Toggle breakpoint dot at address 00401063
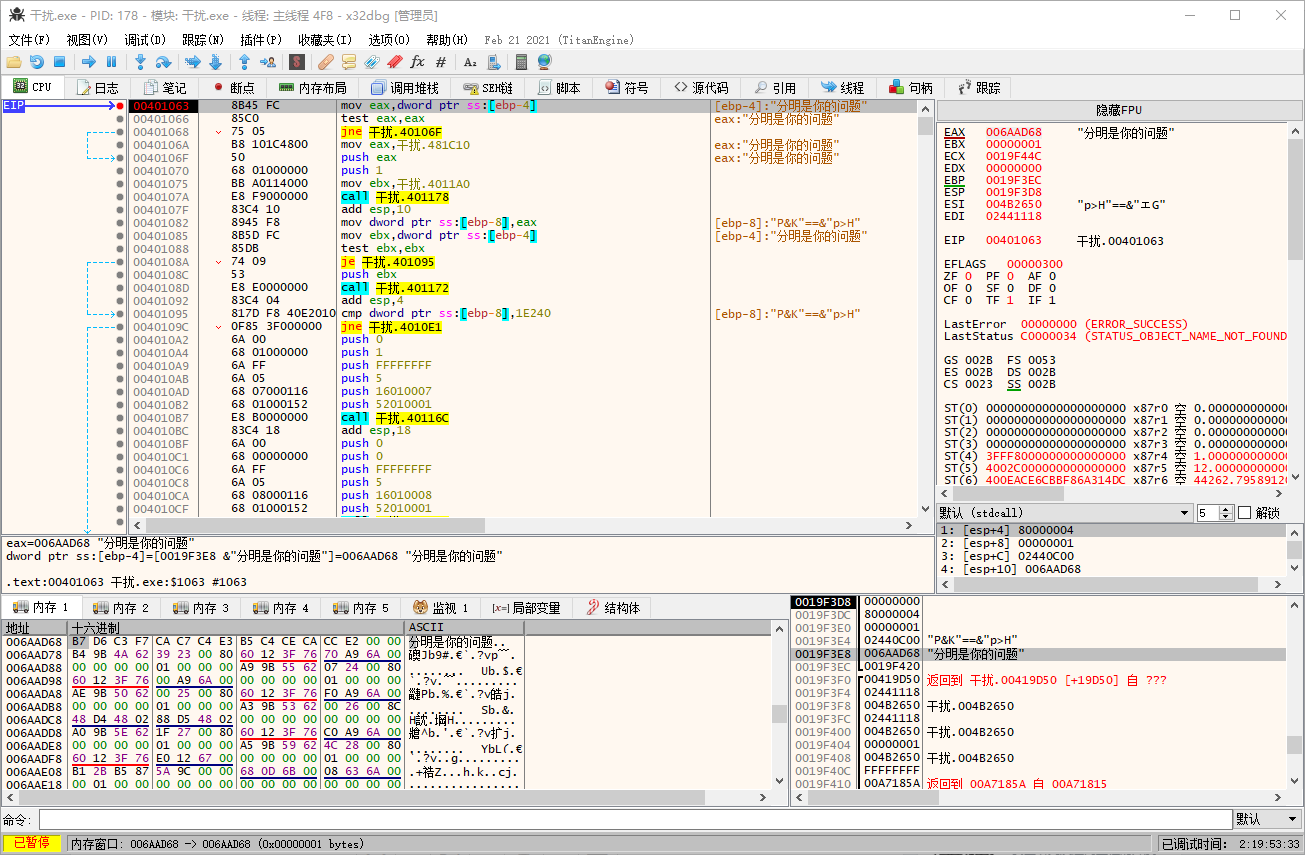Image resolution: width=1305 pixels, height=855 pixels. point(120,106)
